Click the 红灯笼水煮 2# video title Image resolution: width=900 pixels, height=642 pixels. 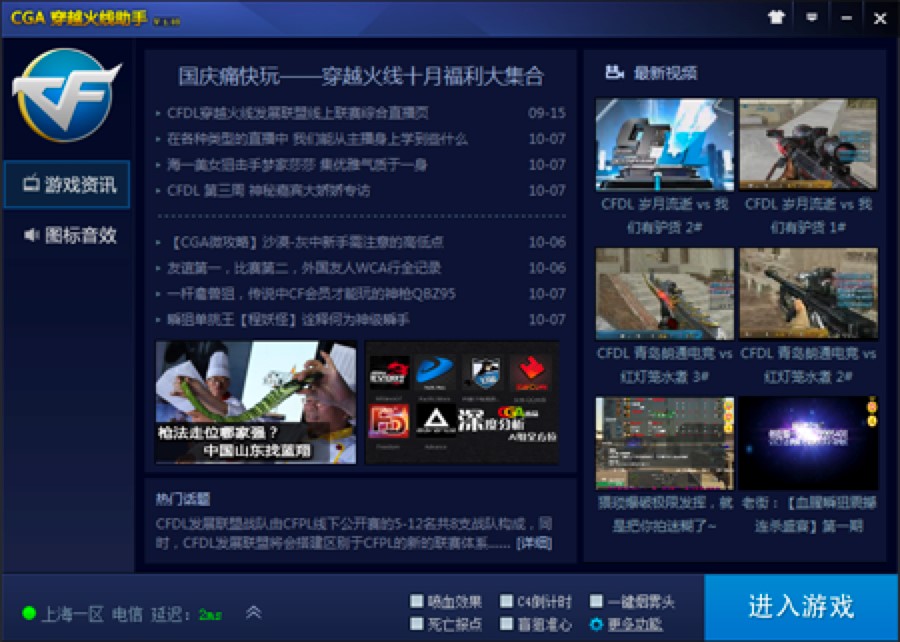(x=808, y=365)
